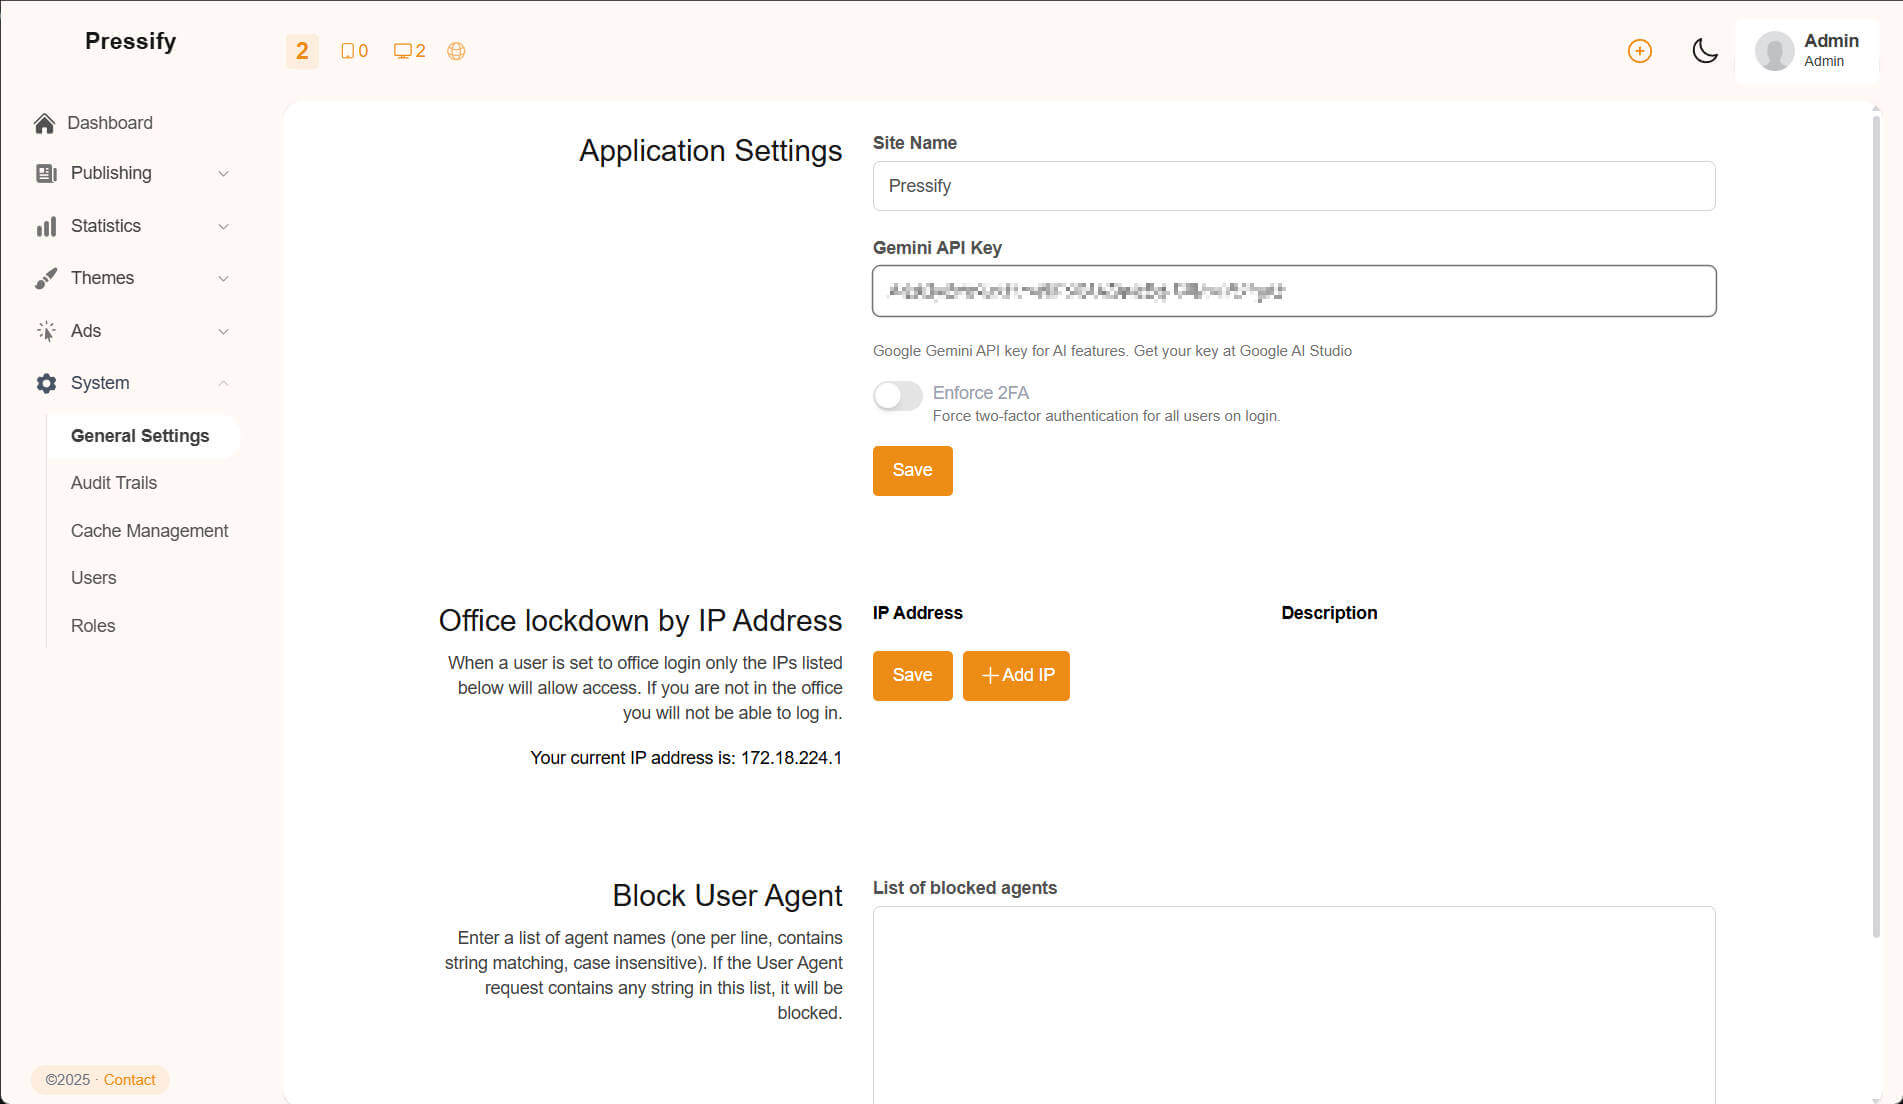Click the Themes paintbrush icon
The width and height of the screenshot is (1903, 1104).
[46, 278]
